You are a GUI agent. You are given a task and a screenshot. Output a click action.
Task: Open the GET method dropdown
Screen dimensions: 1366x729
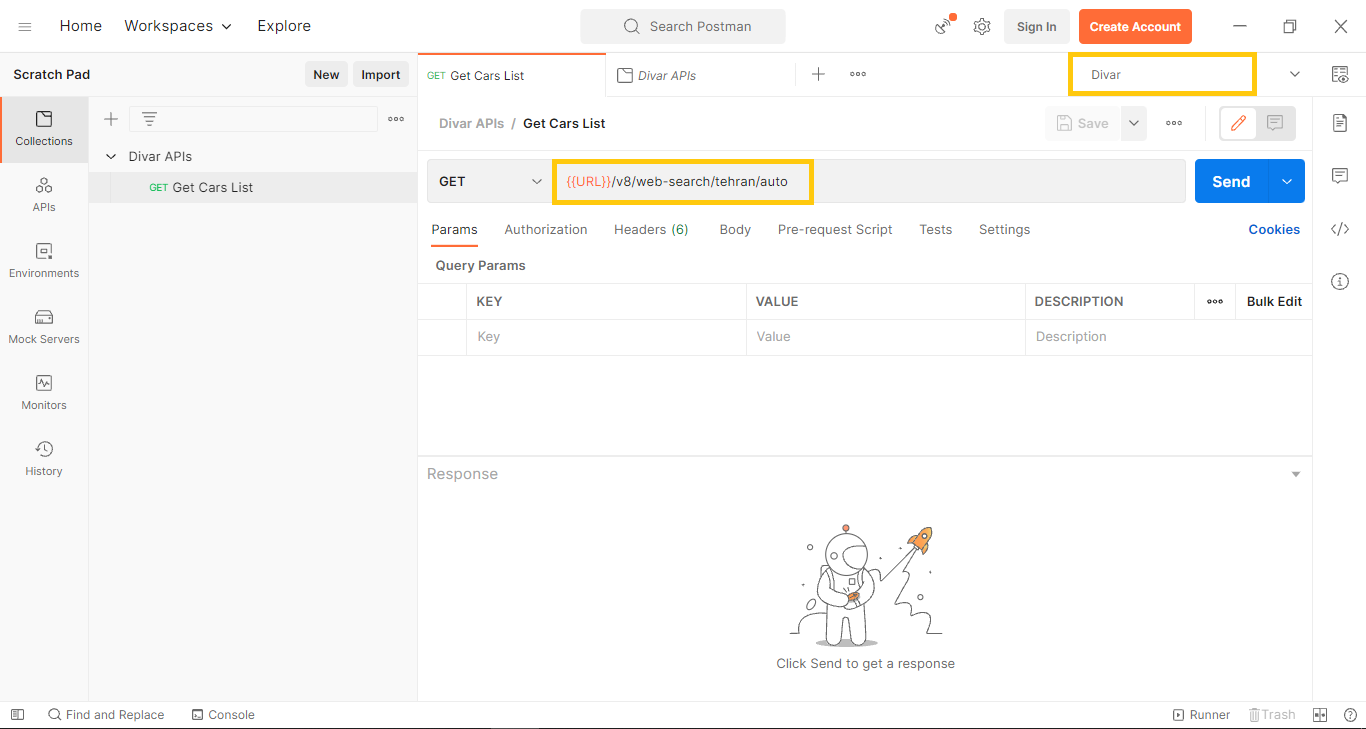(x=490, y=181)
